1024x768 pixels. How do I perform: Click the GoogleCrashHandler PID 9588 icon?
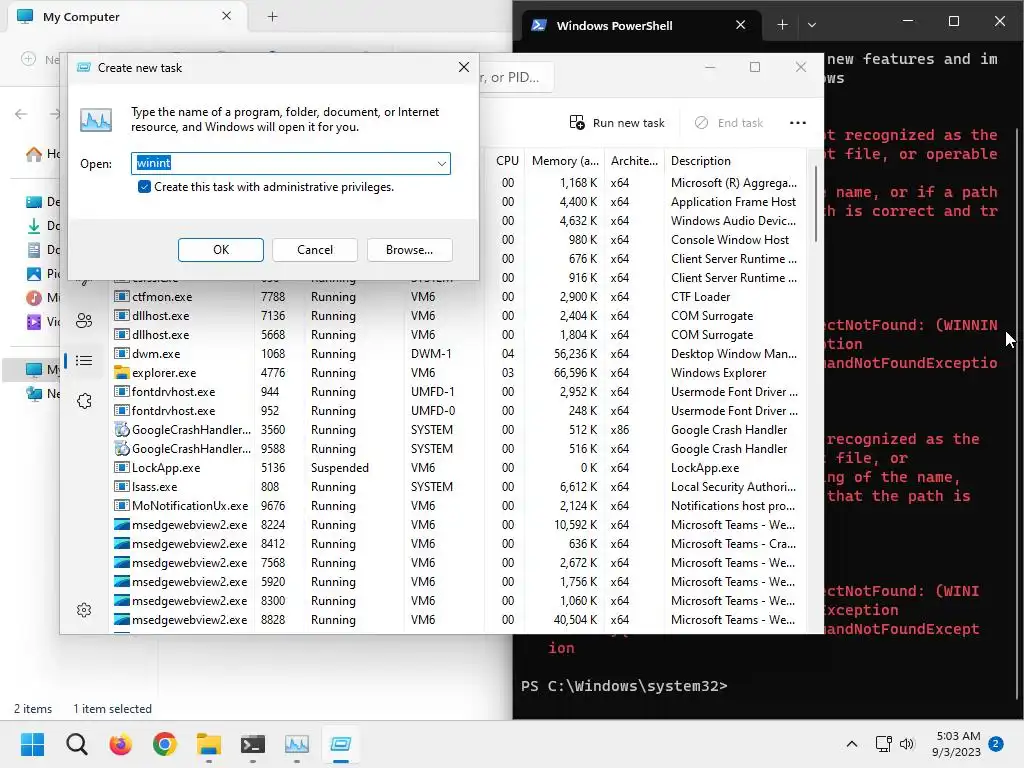pyautogui.click(x=121, y=449)
